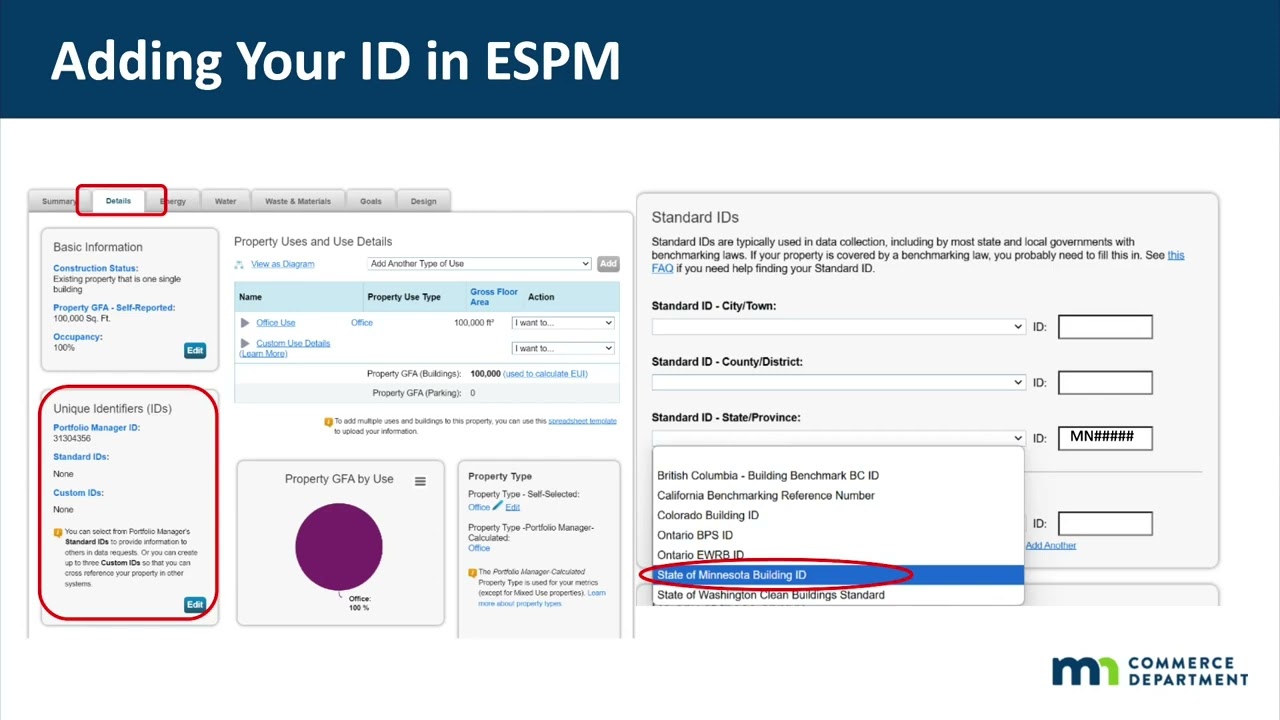Click the tip icon beside spreadsheet template note

328,422
